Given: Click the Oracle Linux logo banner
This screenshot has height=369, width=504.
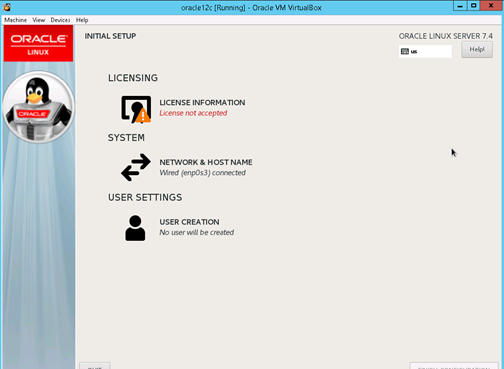Looking at the screenshot, I should tap(38, 44).
